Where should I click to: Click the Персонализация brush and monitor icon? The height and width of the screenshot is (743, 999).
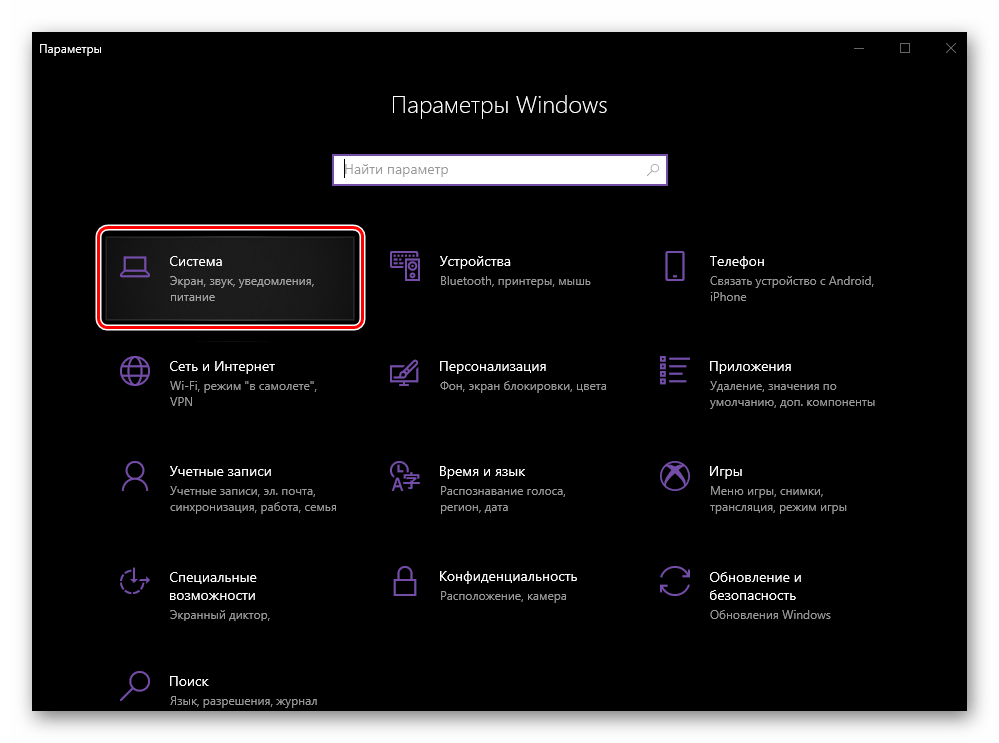pyautogui.click(x=405, y=373)
